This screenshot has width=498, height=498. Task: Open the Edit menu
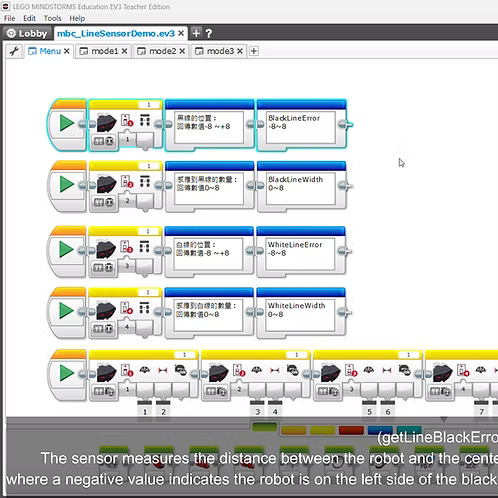coord(29,18)
